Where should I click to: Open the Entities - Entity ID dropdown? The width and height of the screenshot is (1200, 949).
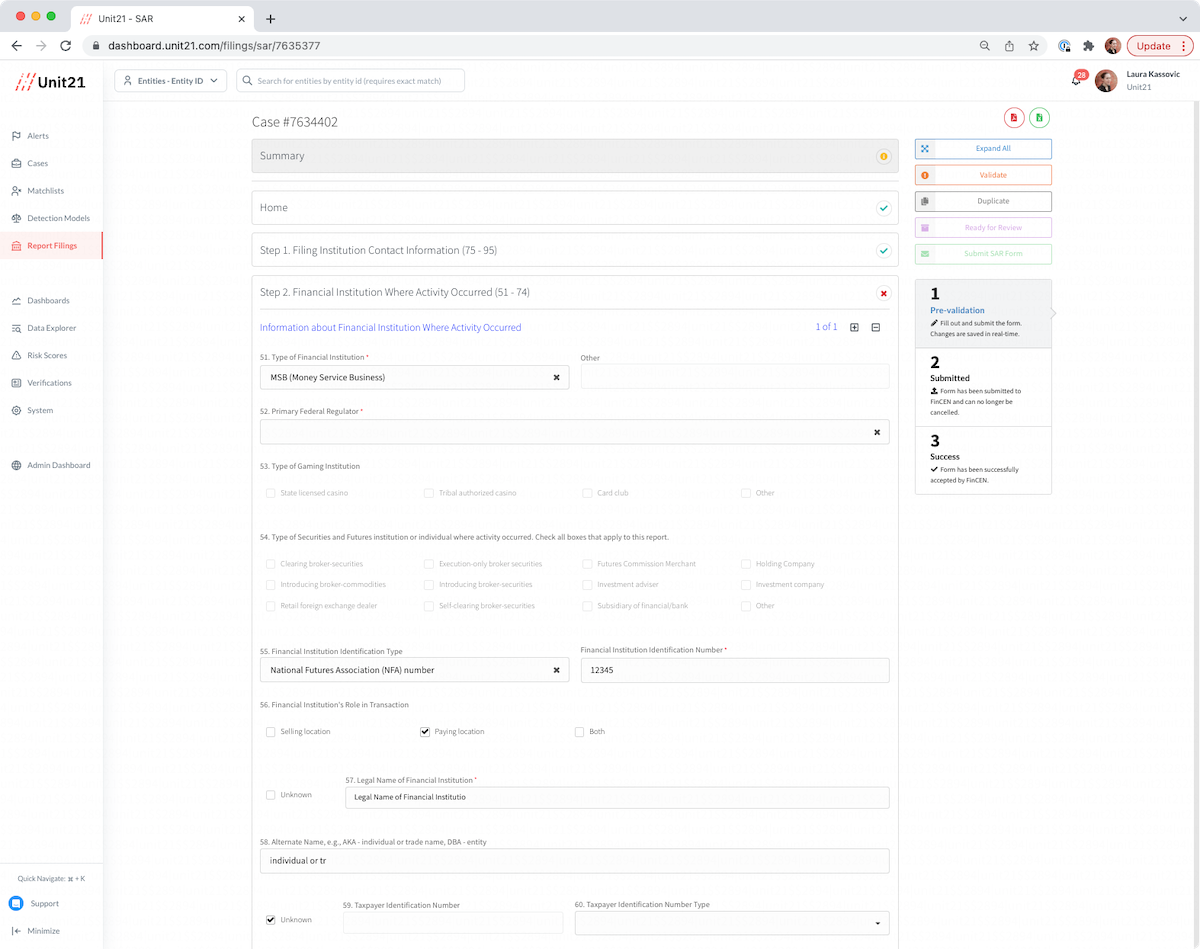pos(171,81)
